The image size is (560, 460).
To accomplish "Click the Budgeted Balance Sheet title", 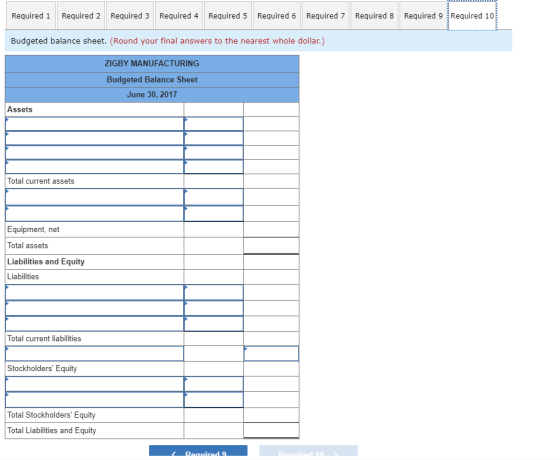I will (x=152, y=80).
